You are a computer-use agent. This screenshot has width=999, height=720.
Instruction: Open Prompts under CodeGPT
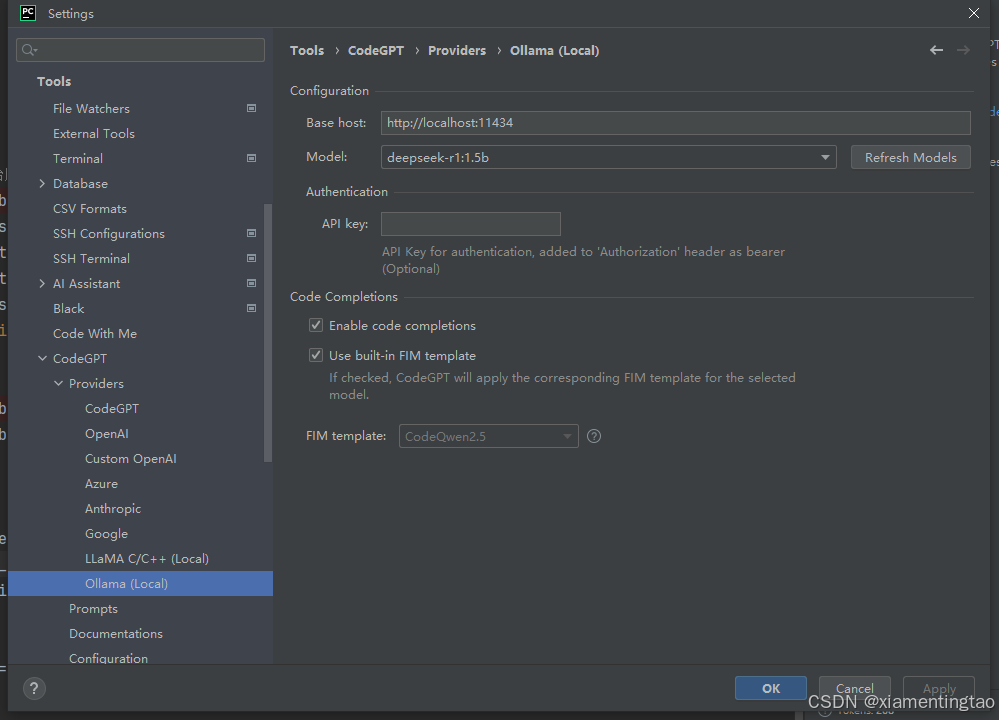(93, 608)
